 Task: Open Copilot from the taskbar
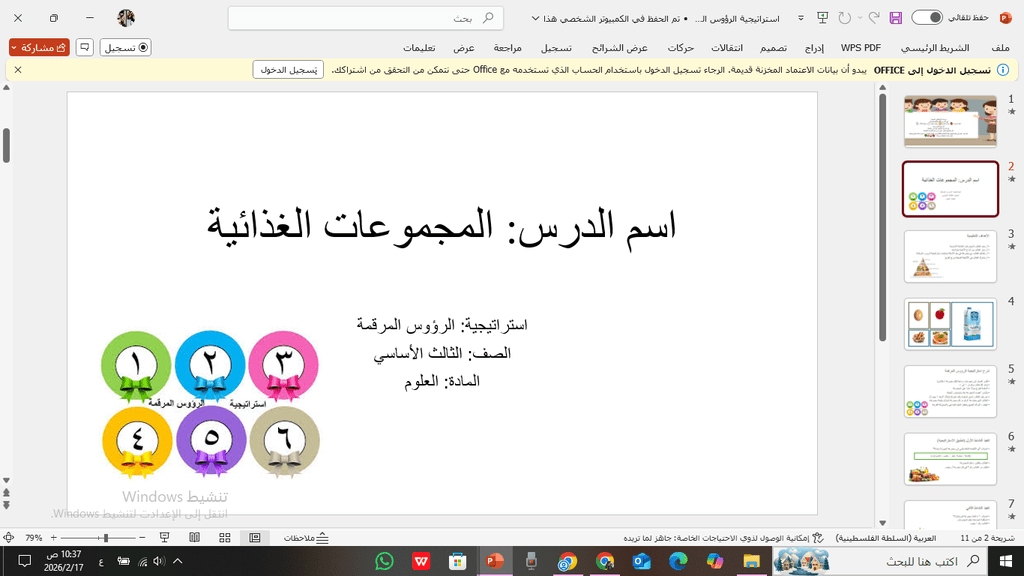[x=715, y=561]
